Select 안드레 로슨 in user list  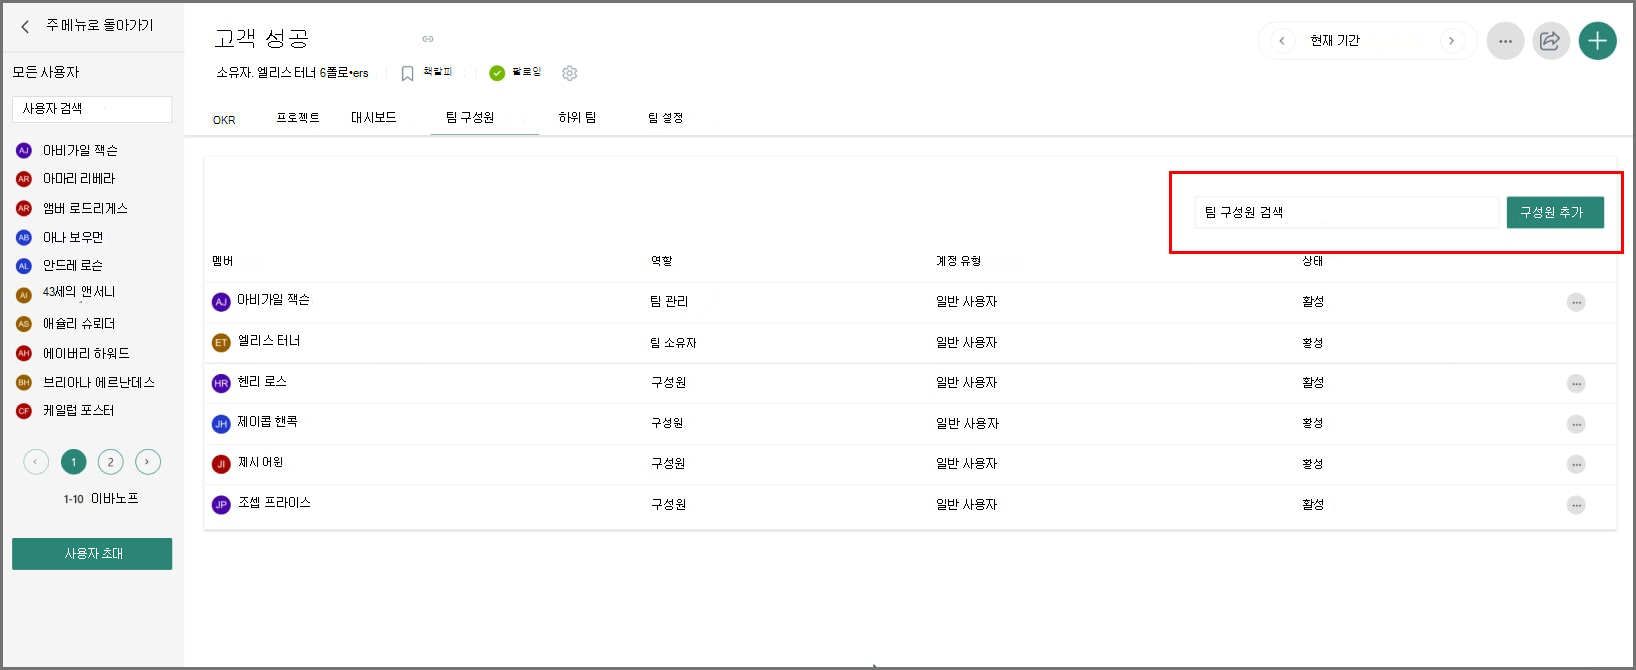[72, 266]
